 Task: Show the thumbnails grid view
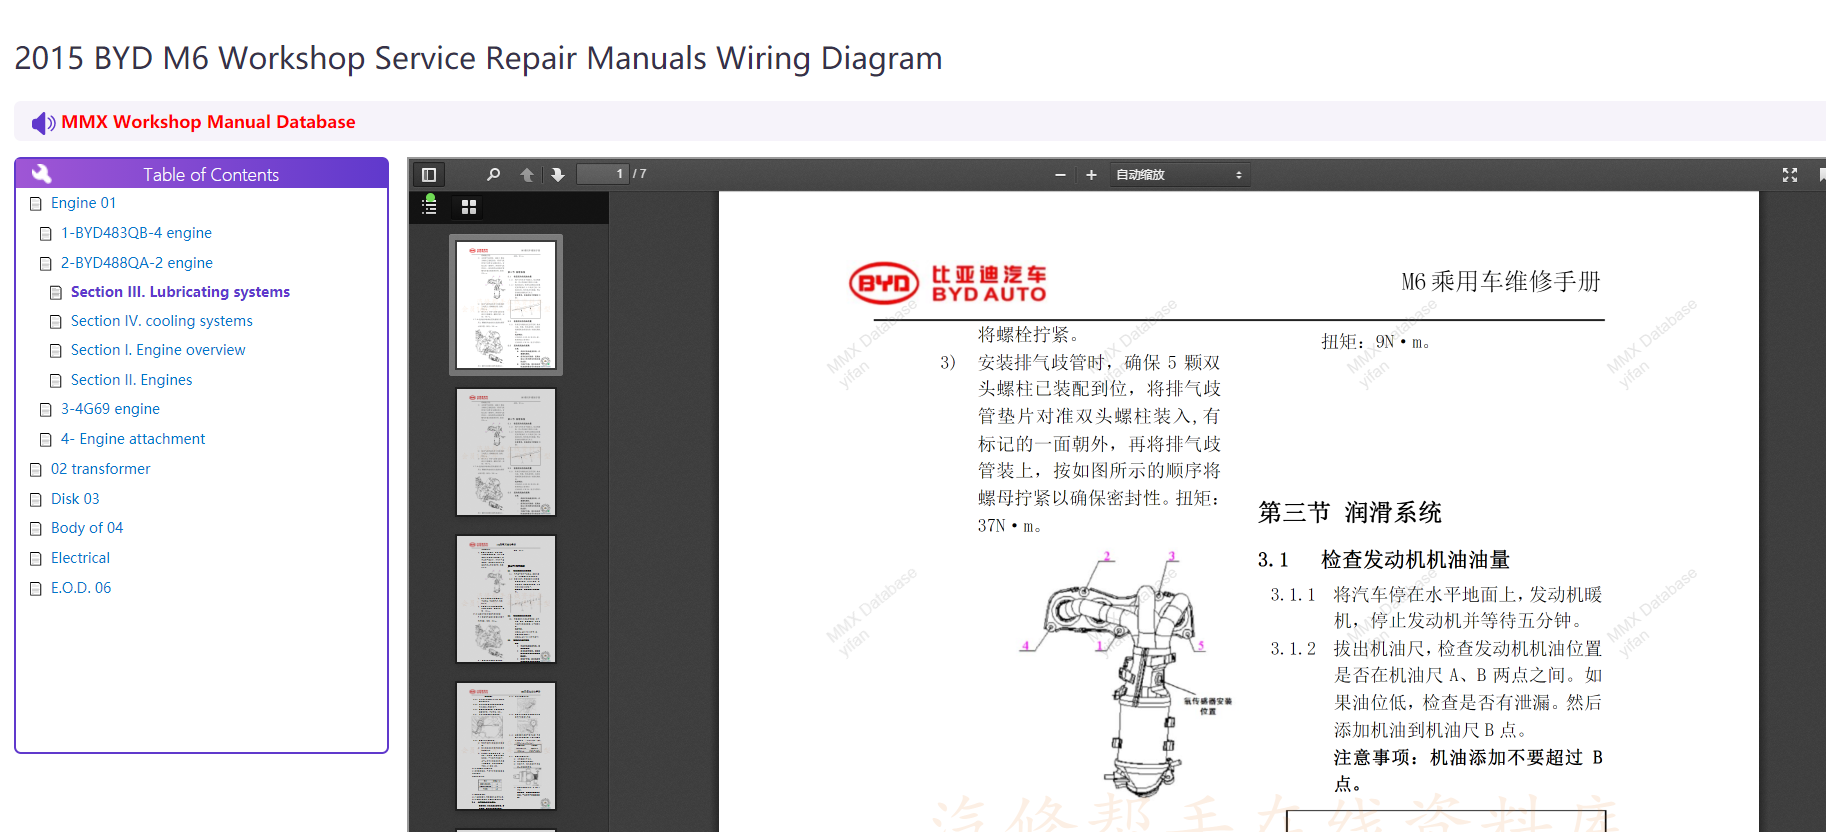469,207
